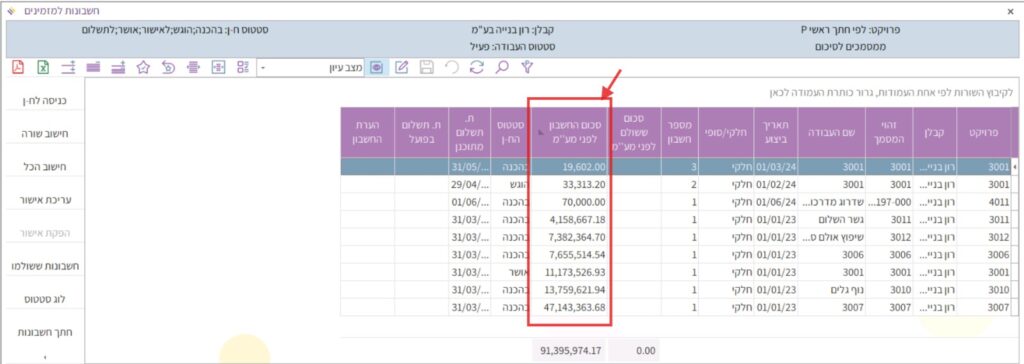Click the checklist layout icon in toolbar
The width and height of the screenshot is (1024, 364).
[243, 67]
